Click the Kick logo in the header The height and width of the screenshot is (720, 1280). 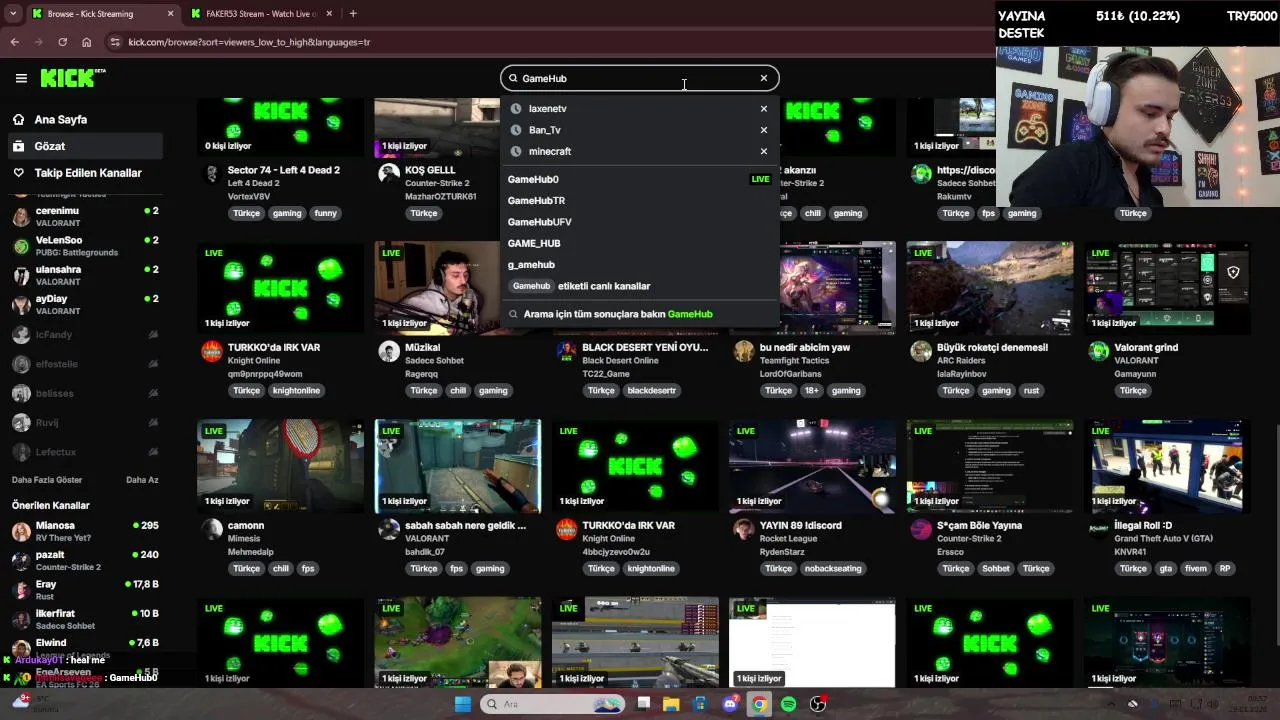coord(72,78)
